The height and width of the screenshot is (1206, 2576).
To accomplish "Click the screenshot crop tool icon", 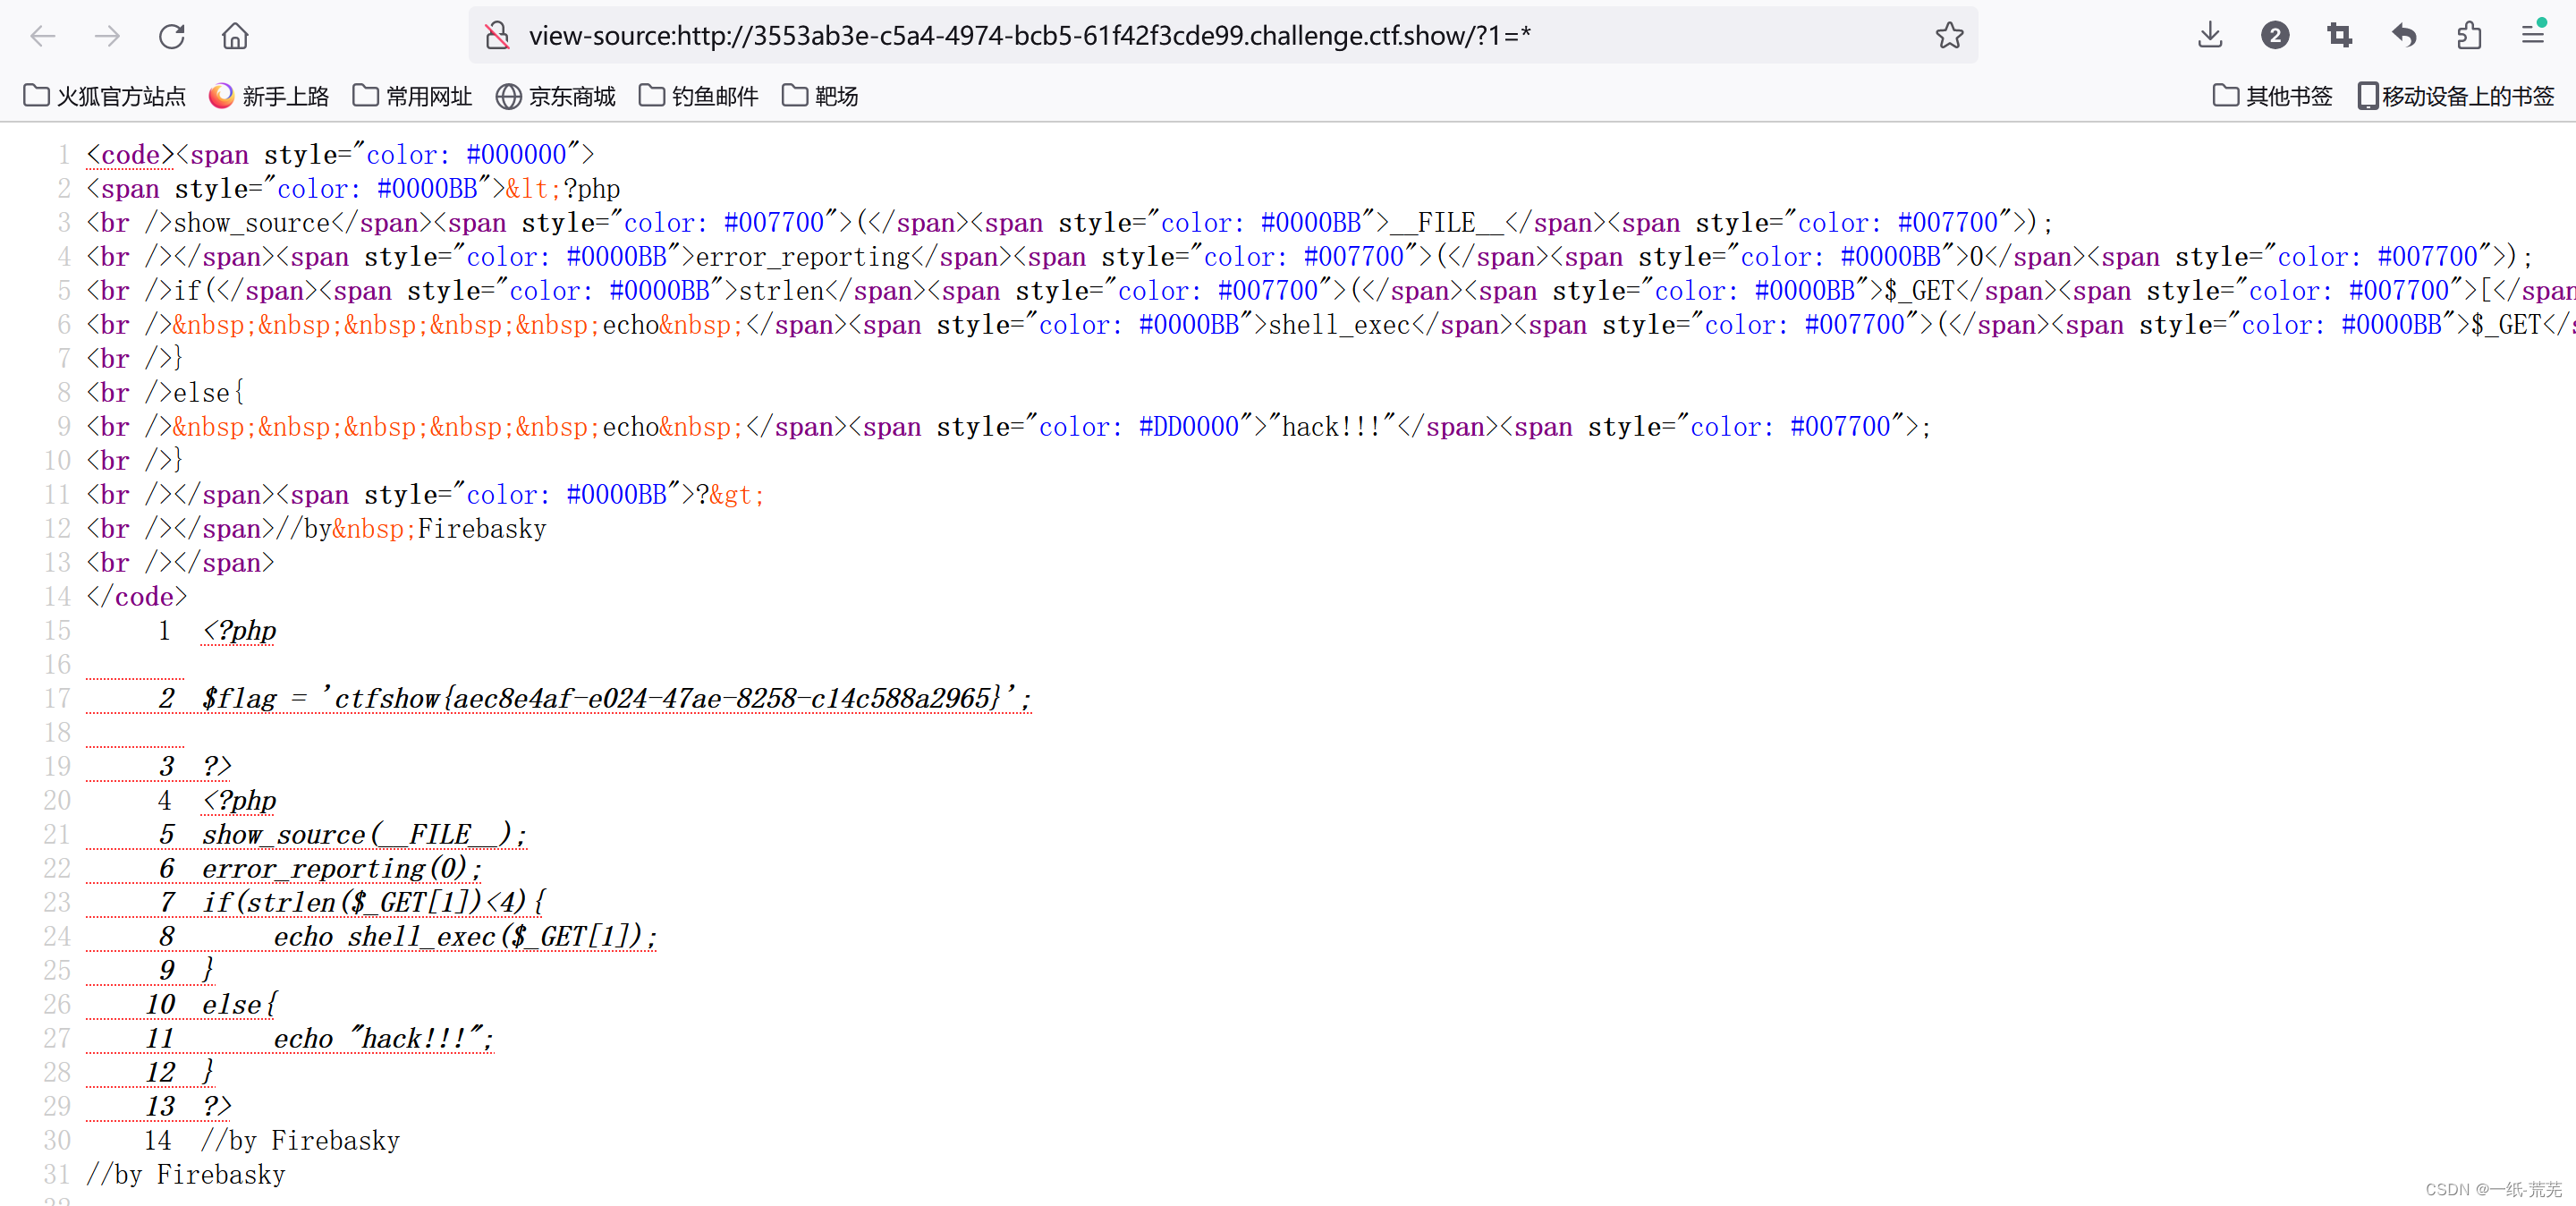I will [2340, 36].
